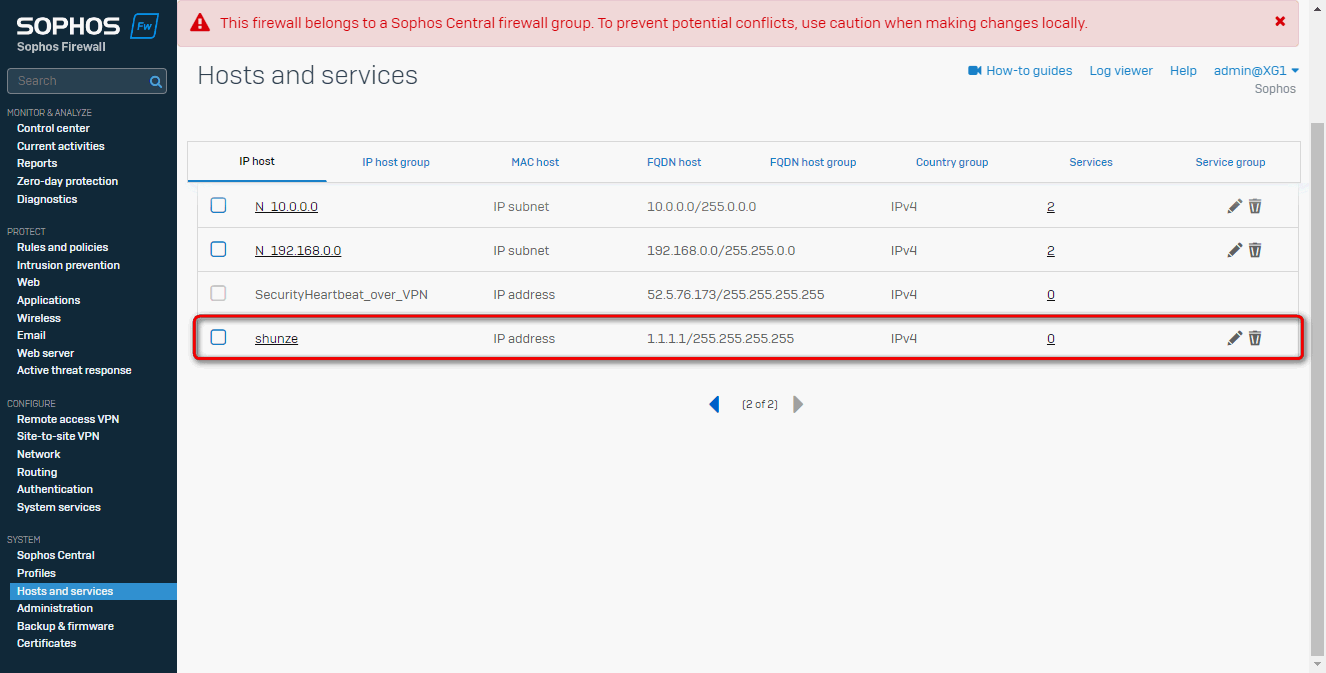Click the page vertical scrollbar
This screenshot has height=673, width=1326.
tap(1317, 380)
